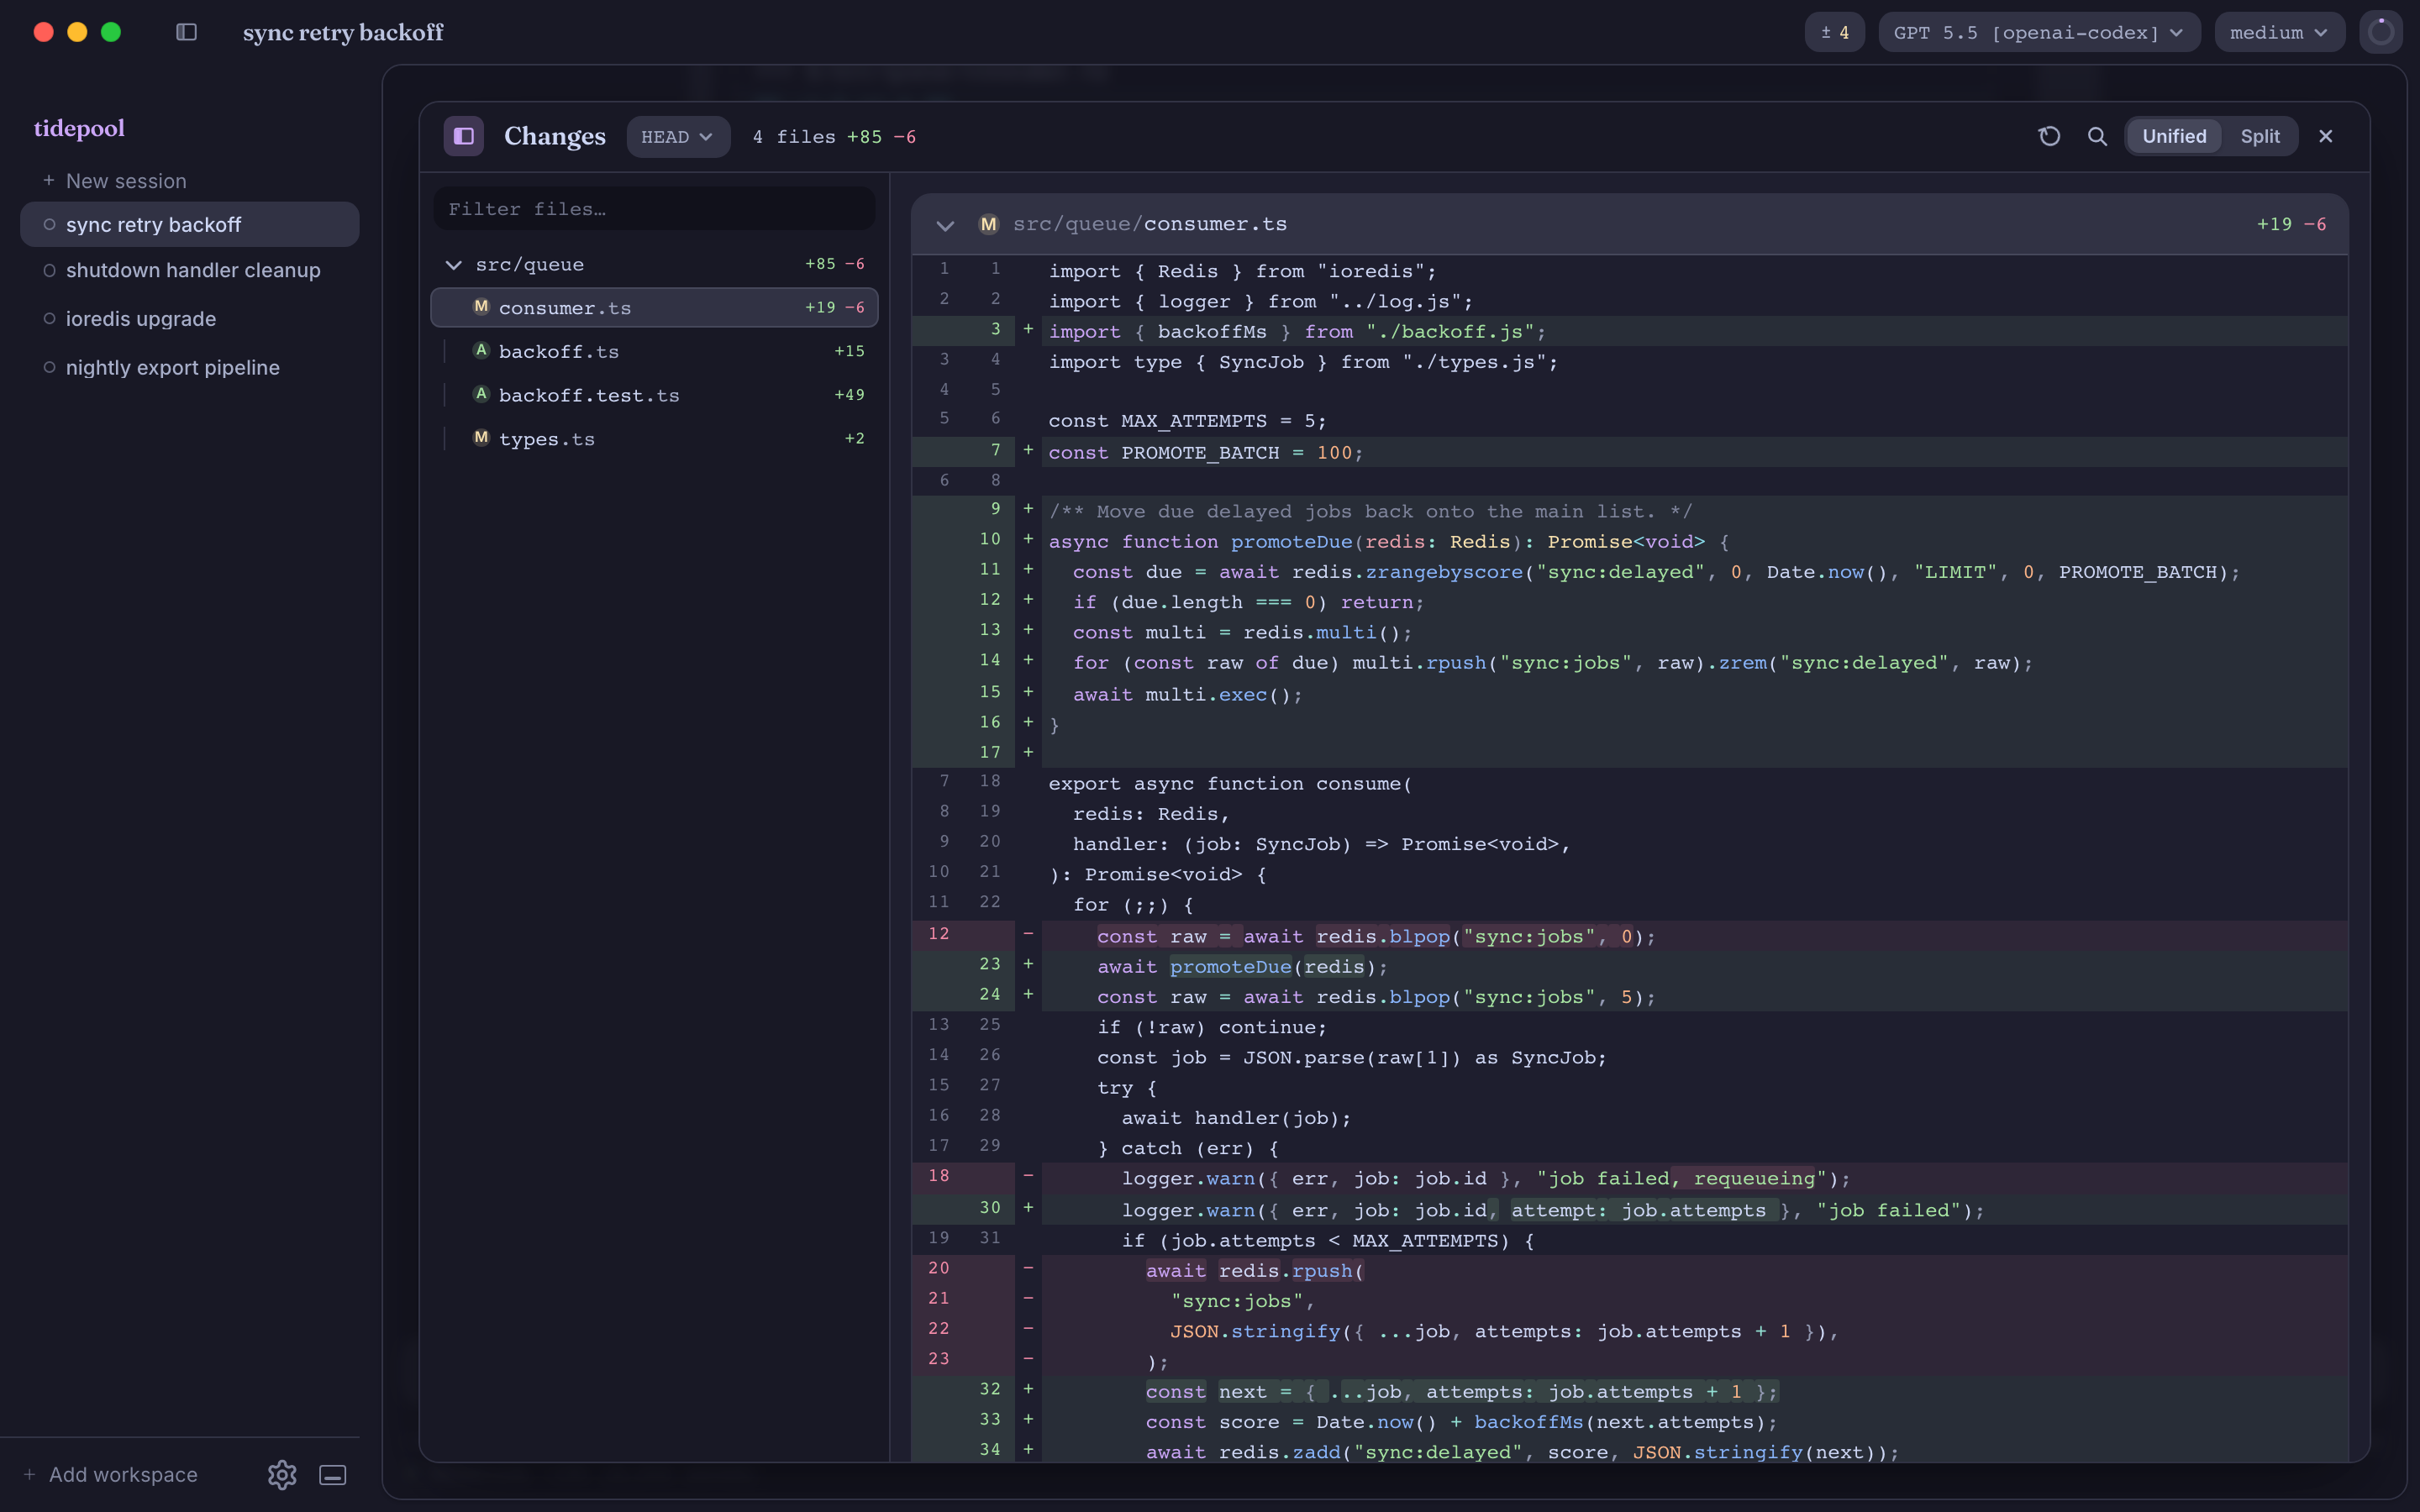Open the ioredis upgrade session
Image resolution: width=2420 pixels, height=1512 pixels.
click(190, 318)
